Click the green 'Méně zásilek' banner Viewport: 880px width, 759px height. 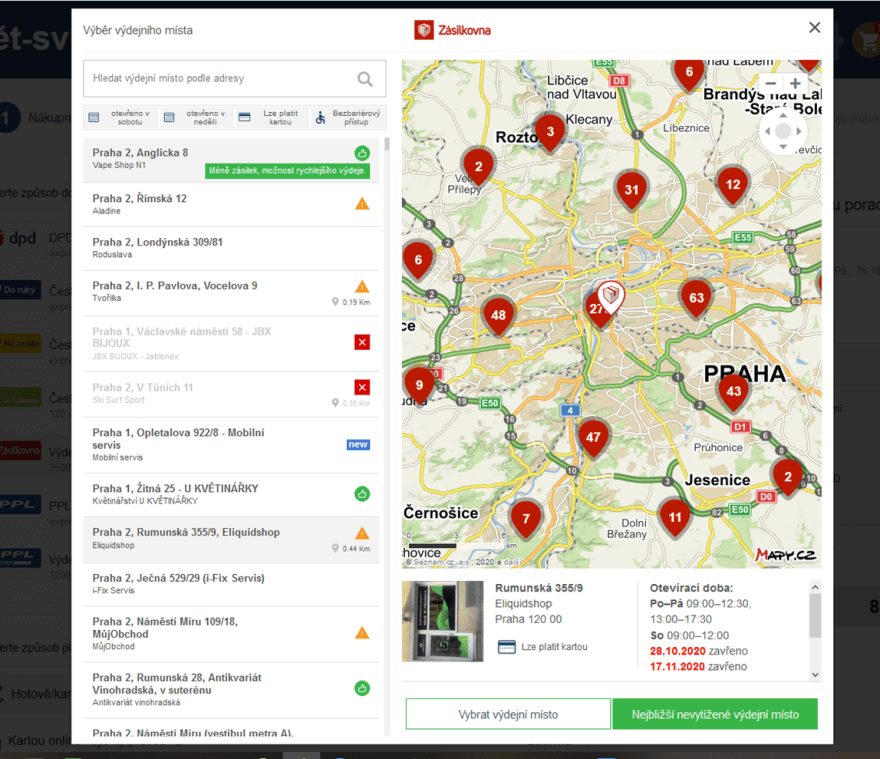(x=287, y=171)
